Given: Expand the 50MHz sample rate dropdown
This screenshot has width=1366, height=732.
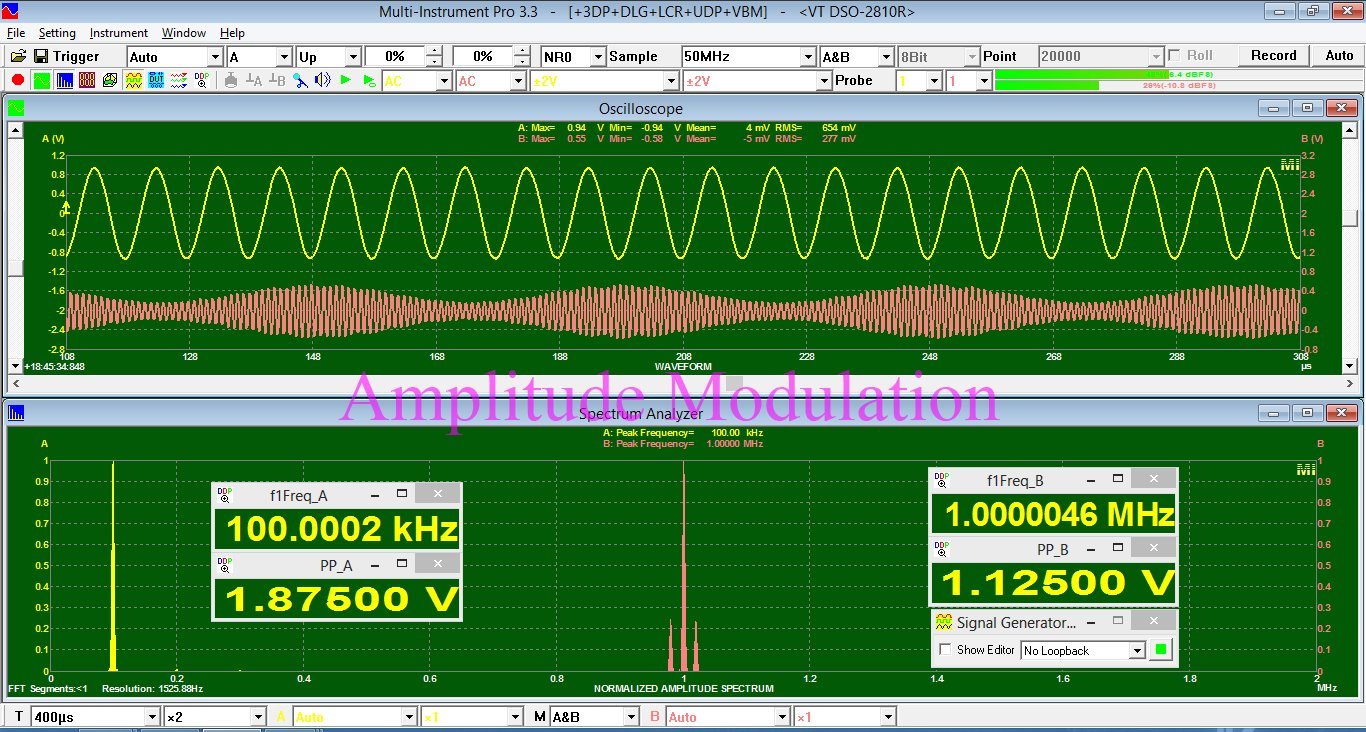Looking at the screenshot, I should pyautogui.click(x=808, y=57).
